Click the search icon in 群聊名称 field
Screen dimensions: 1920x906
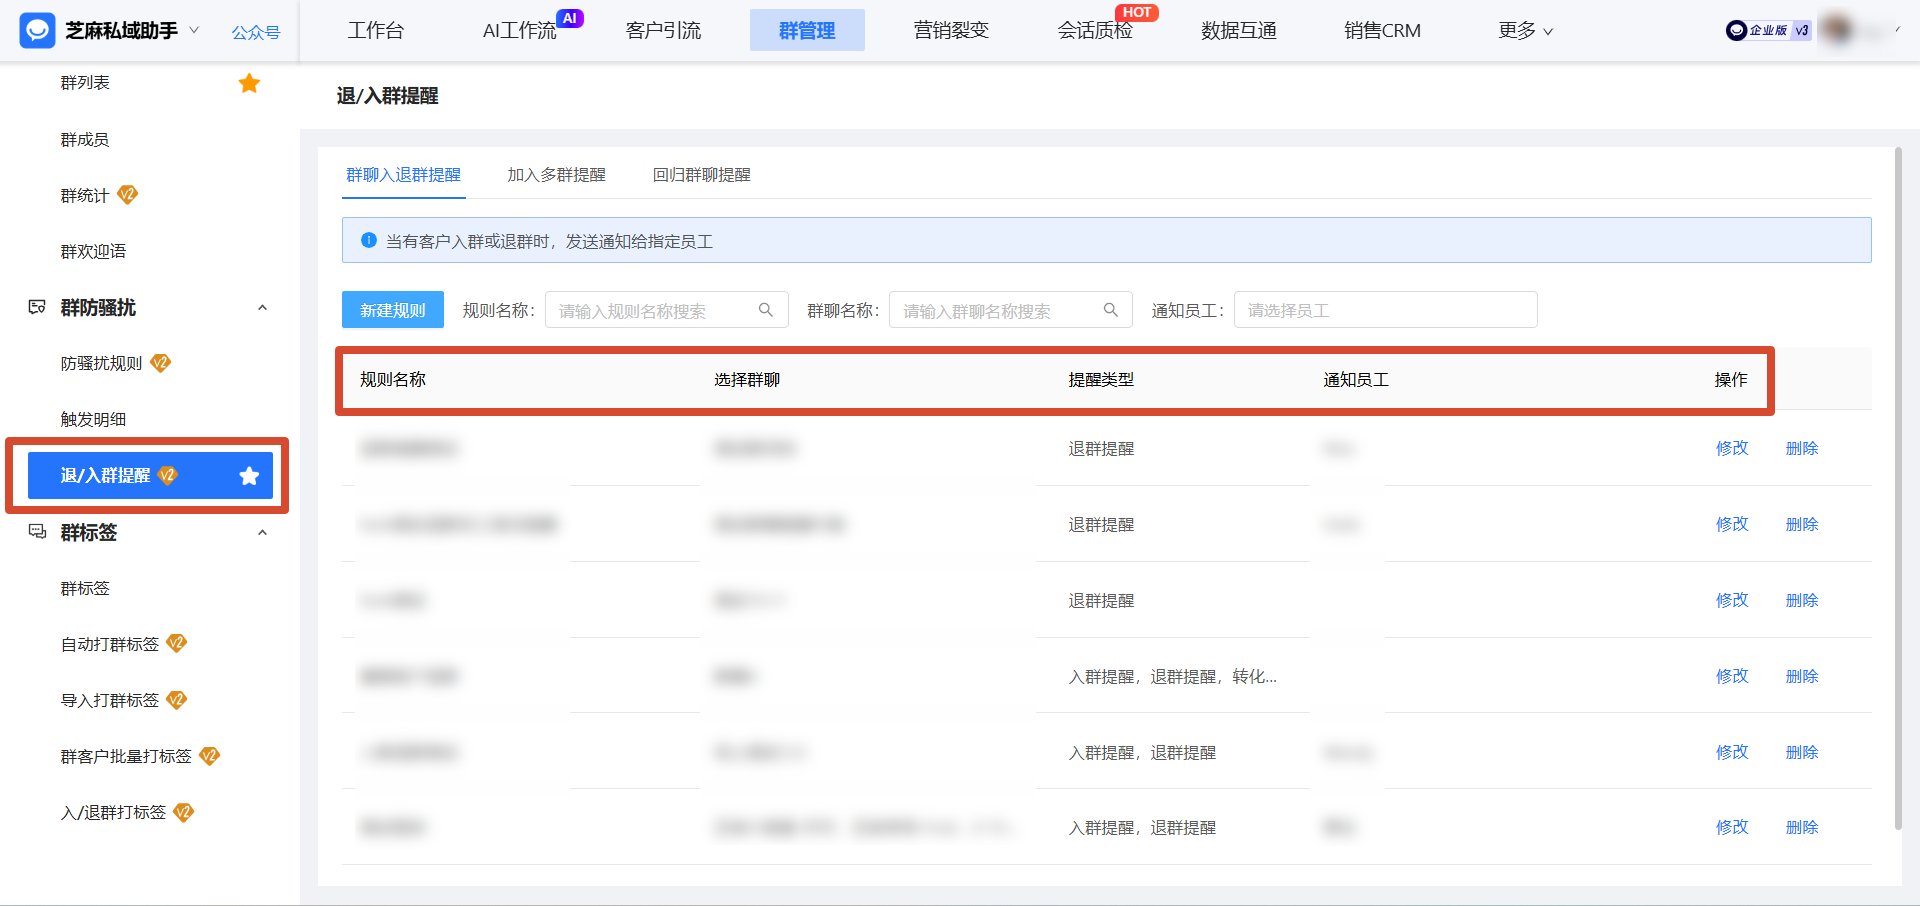click(1111, 310)
